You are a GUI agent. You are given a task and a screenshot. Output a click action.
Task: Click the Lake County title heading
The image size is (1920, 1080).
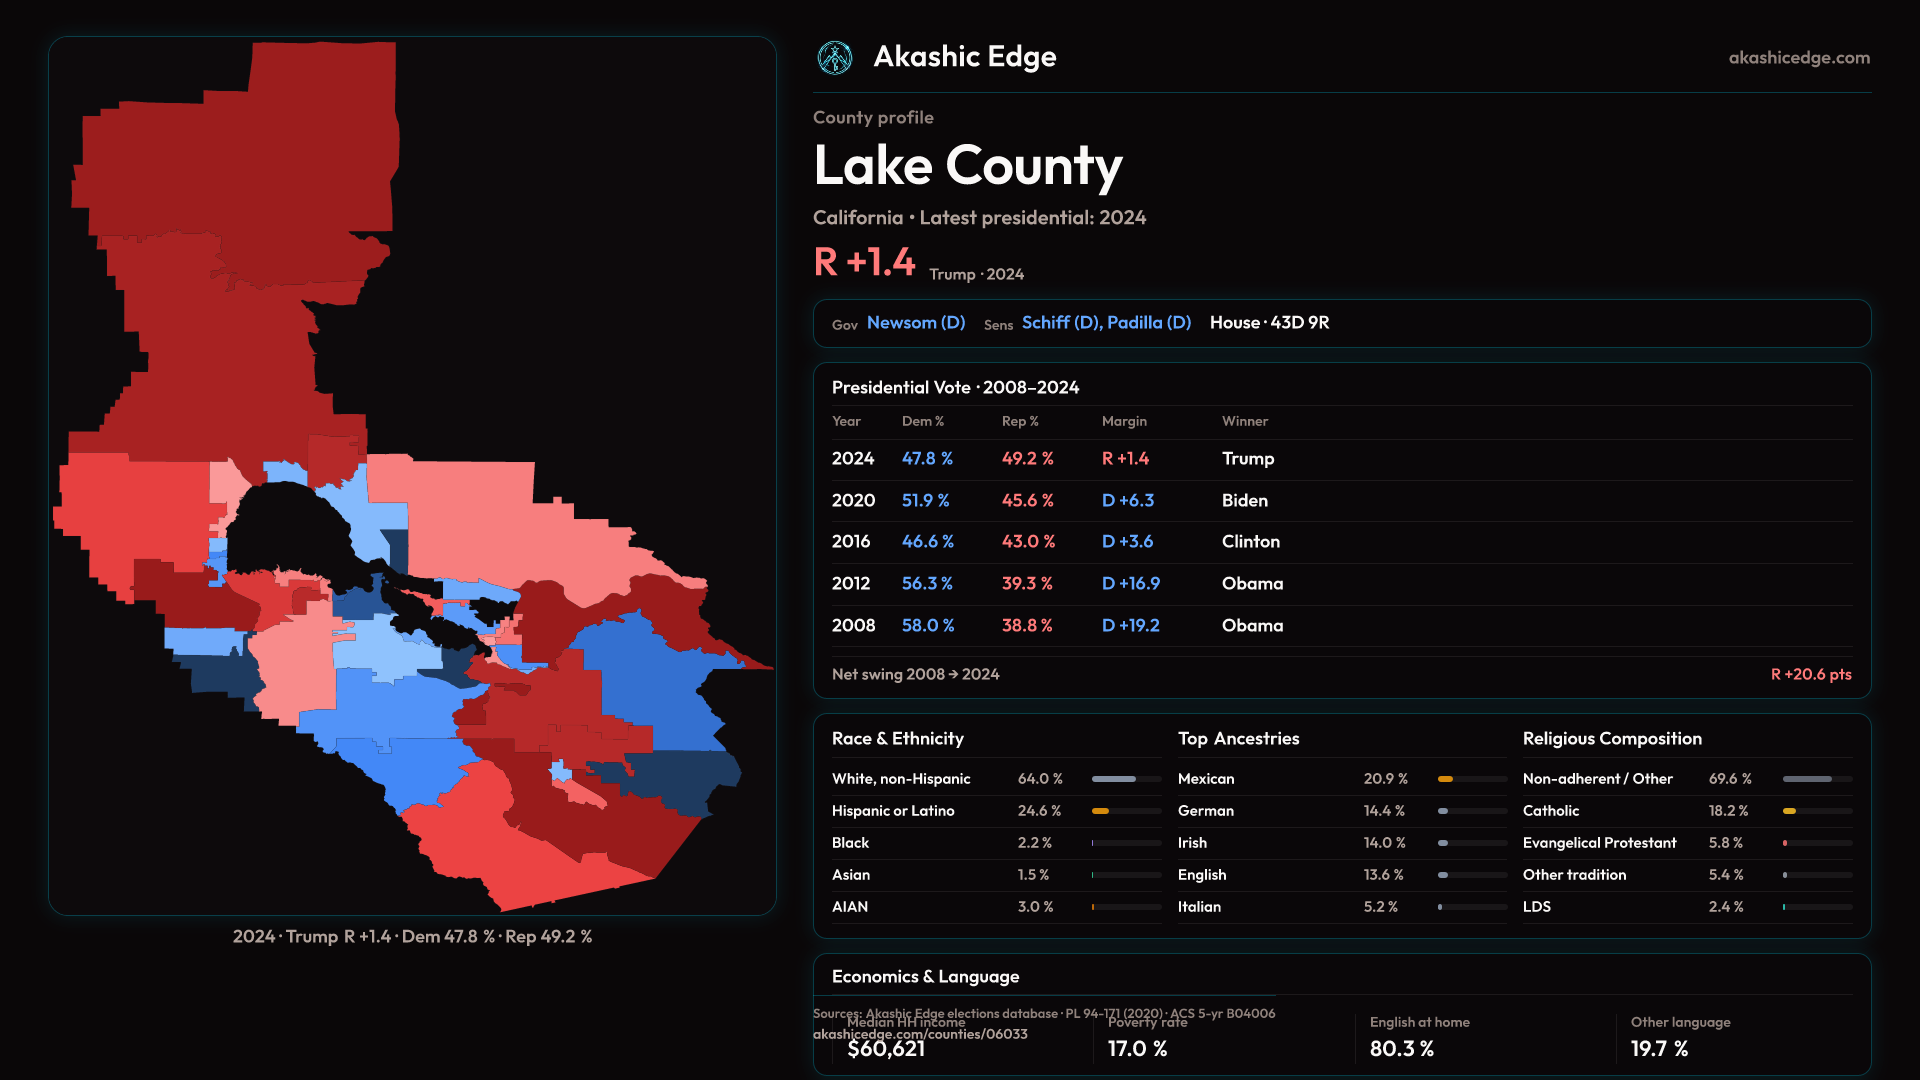pos(967,166)
